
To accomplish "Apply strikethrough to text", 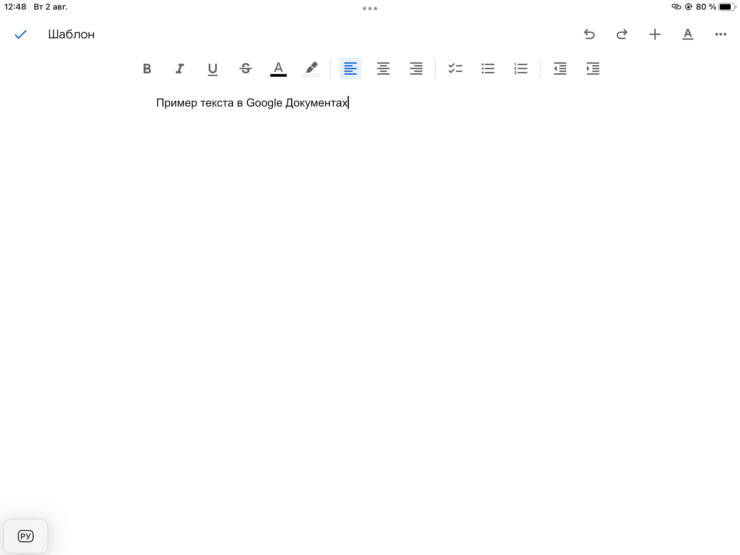I will [245, 69].
